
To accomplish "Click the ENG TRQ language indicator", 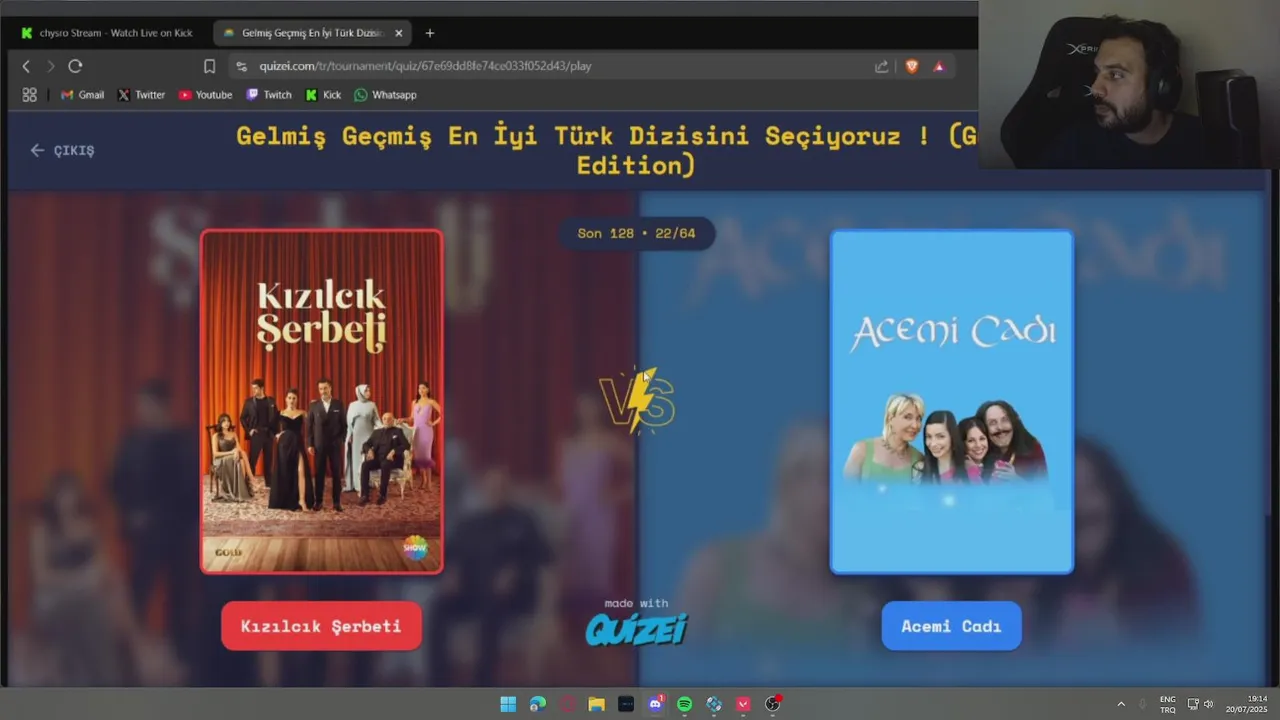I will (x=1168, y=704).
